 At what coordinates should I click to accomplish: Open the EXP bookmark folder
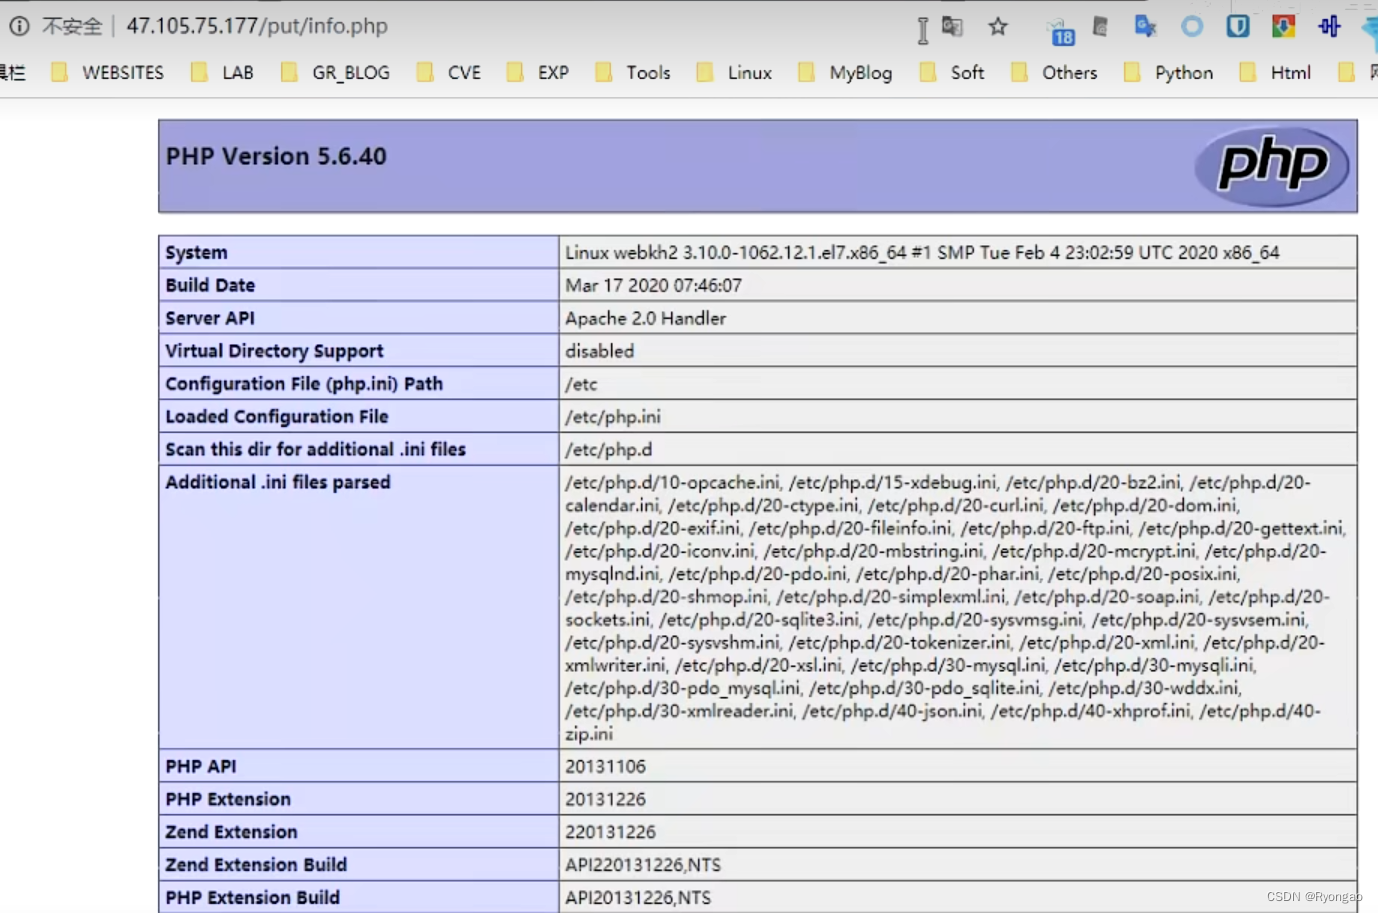538,72
